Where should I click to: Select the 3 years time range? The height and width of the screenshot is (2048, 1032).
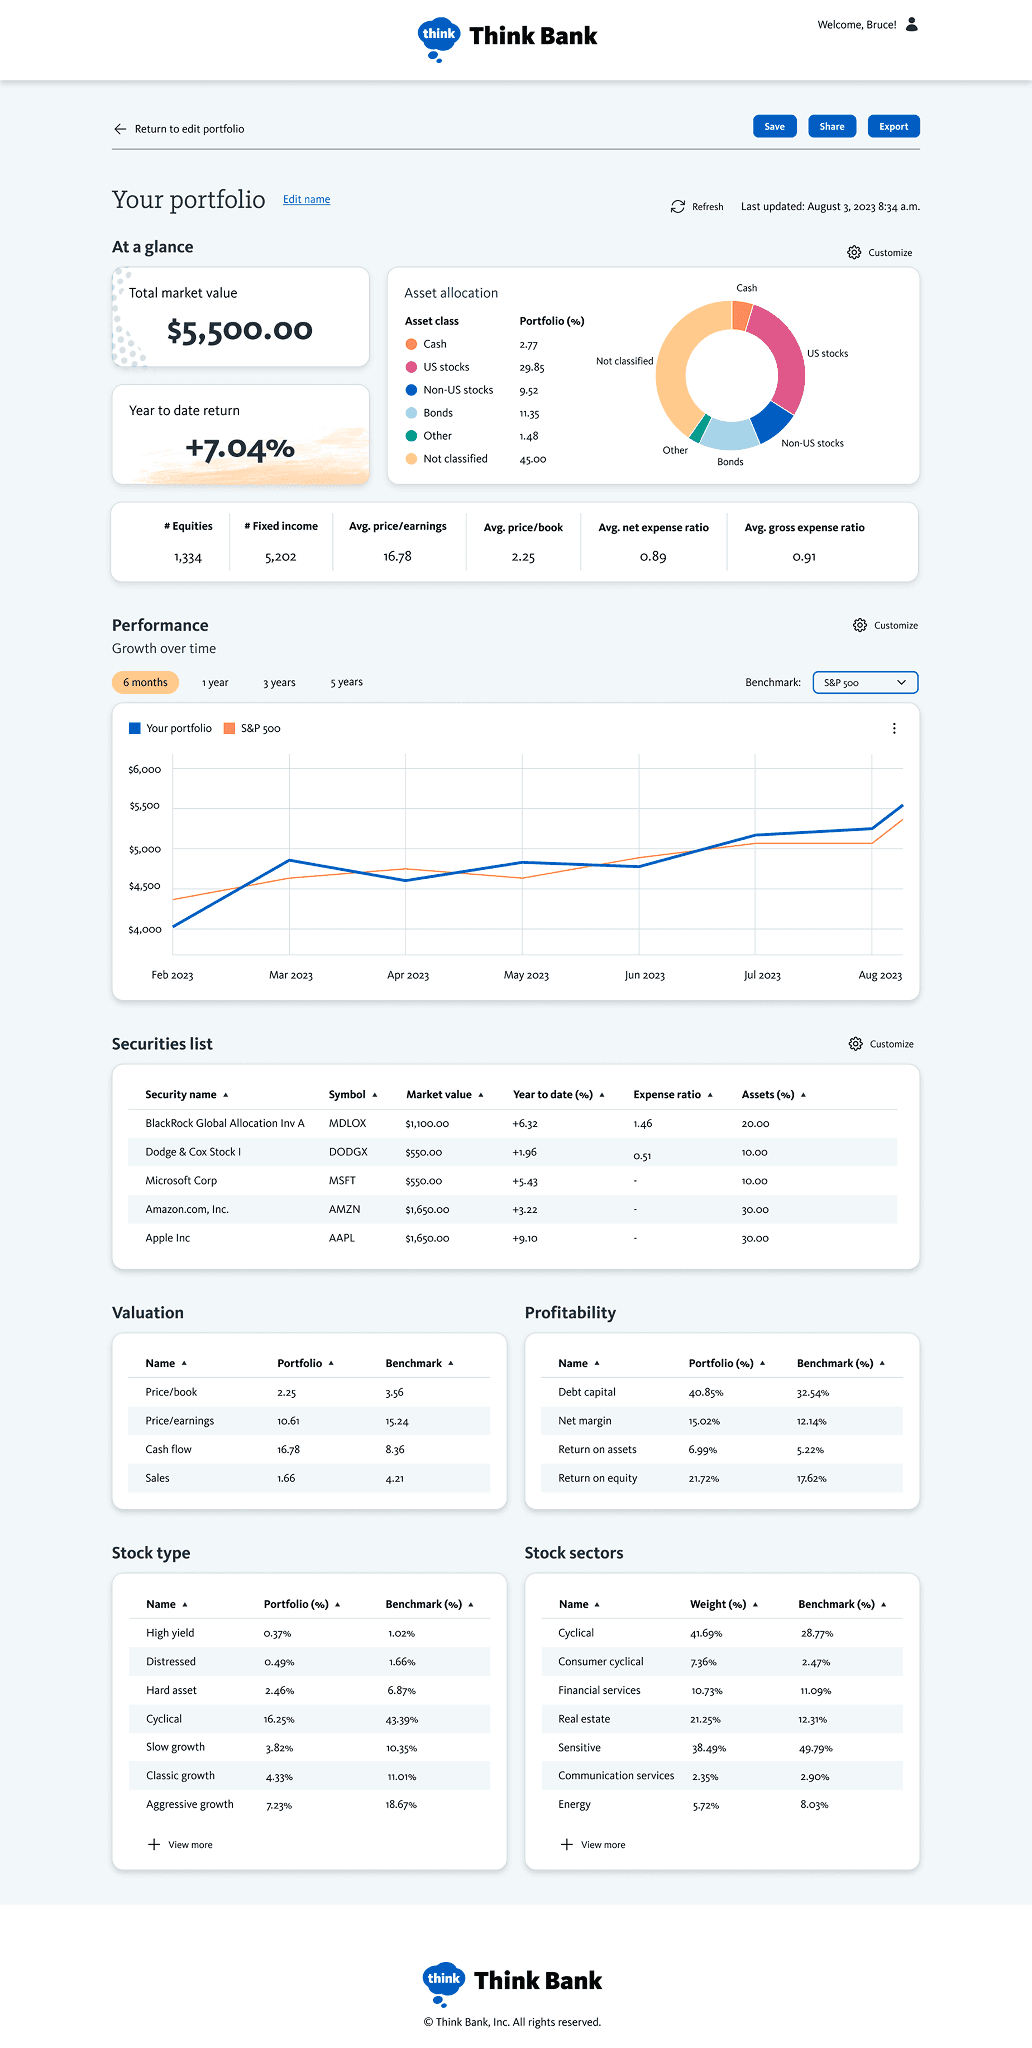[279, 682]
